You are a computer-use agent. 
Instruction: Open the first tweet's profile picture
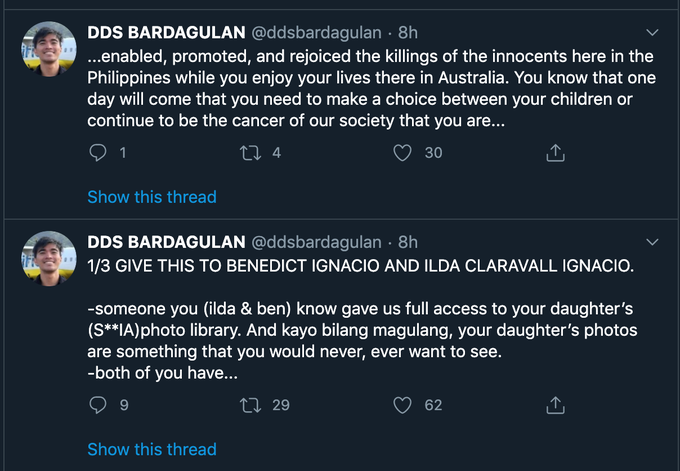coord(49,49)
